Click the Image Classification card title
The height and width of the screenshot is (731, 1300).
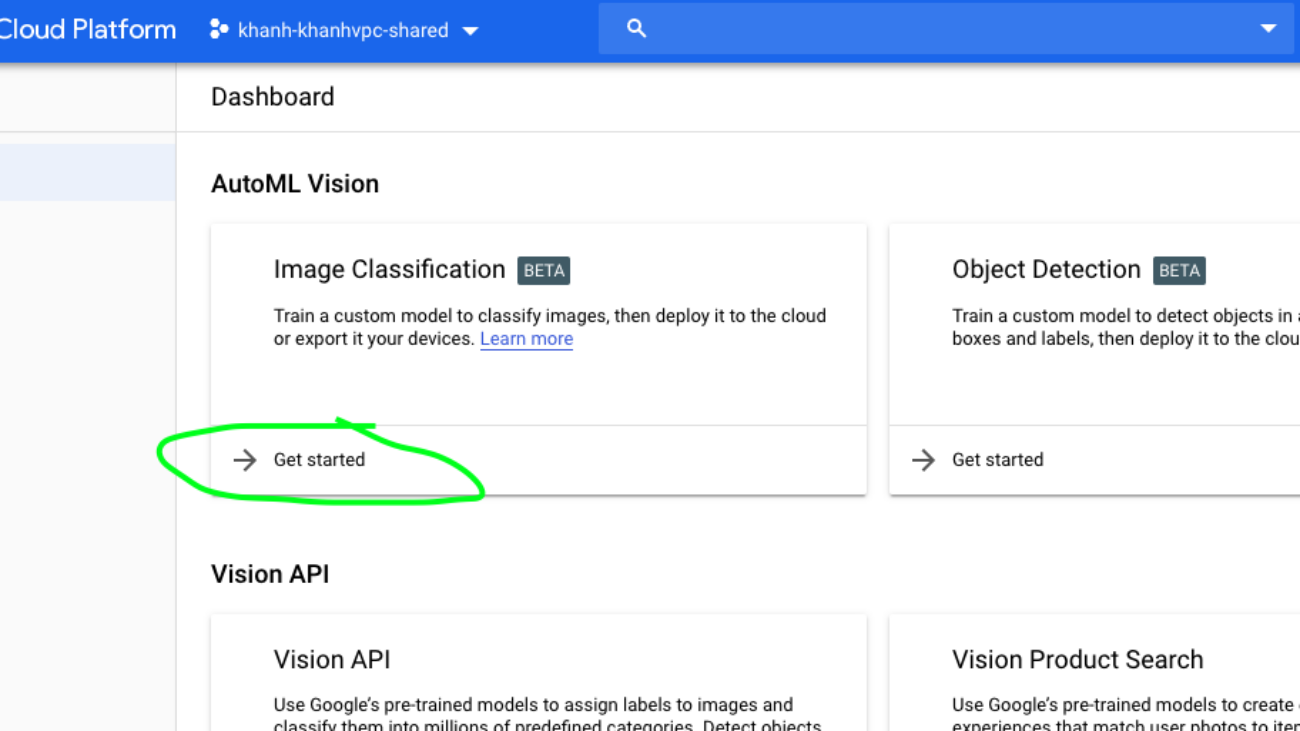tap(389, 270)
